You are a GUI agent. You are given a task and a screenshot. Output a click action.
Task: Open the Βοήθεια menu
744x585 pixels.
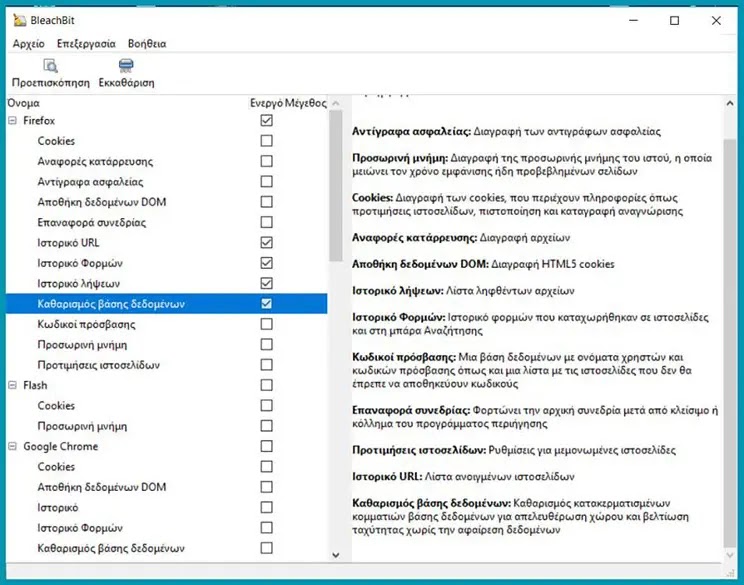(147, 44)
